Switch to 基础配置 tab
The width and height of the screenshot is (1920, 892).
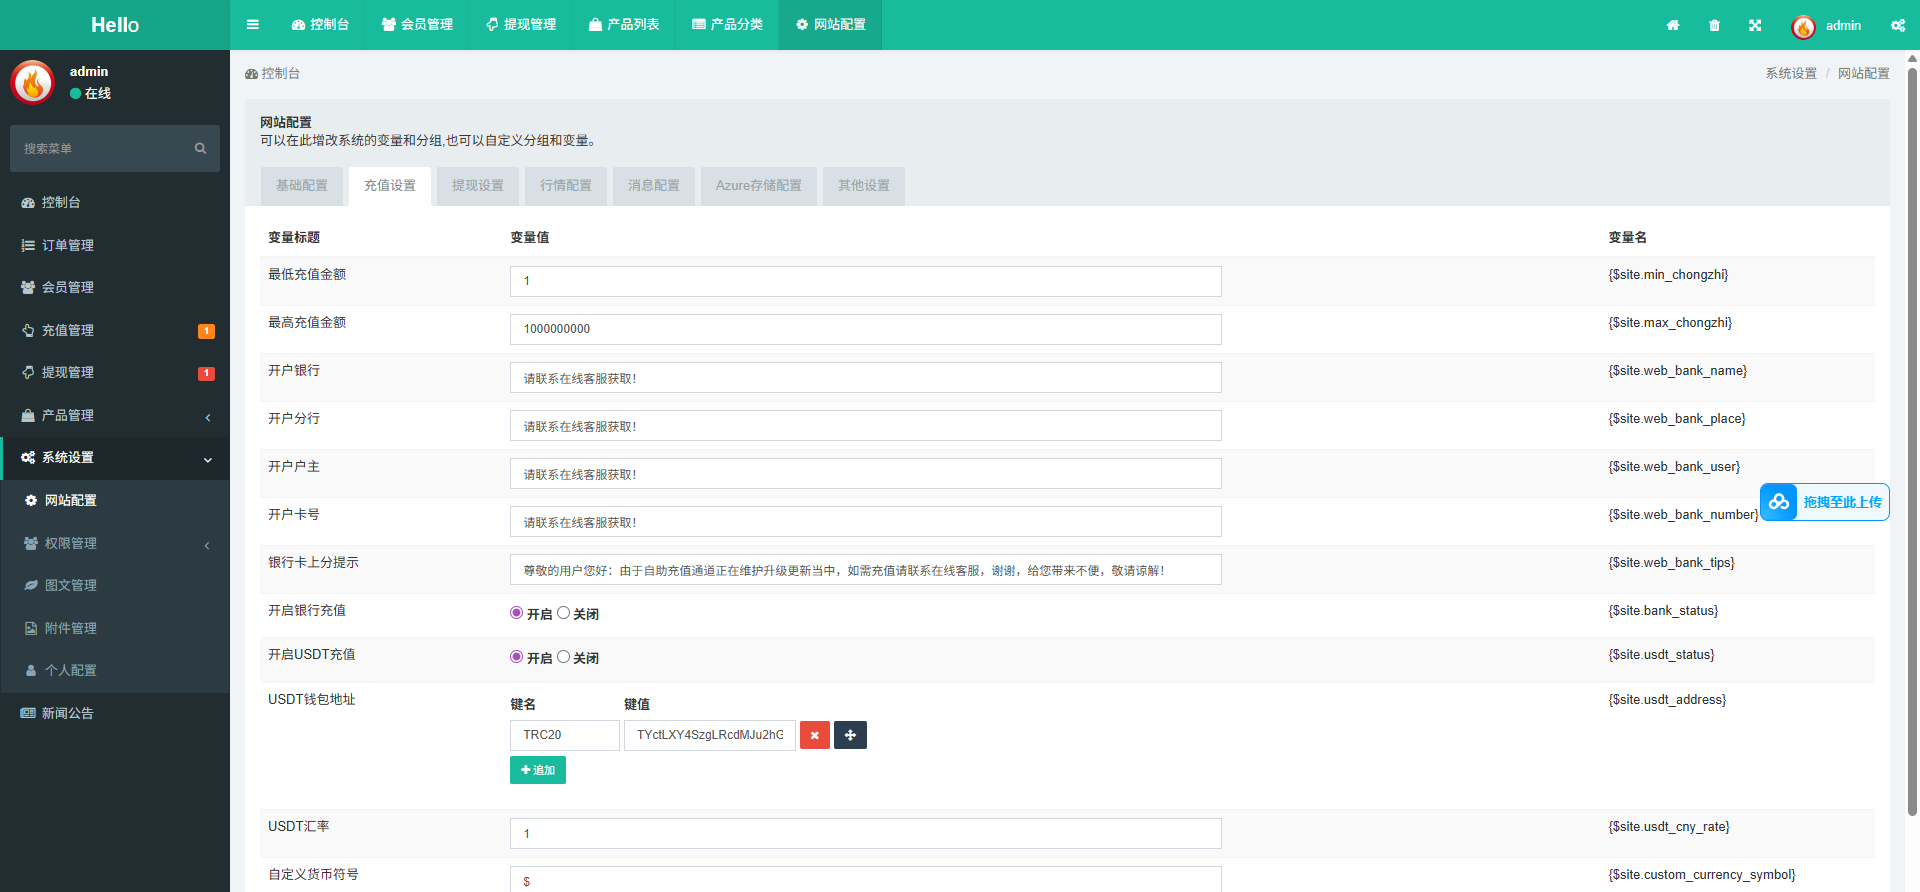[x=302, y=186]
